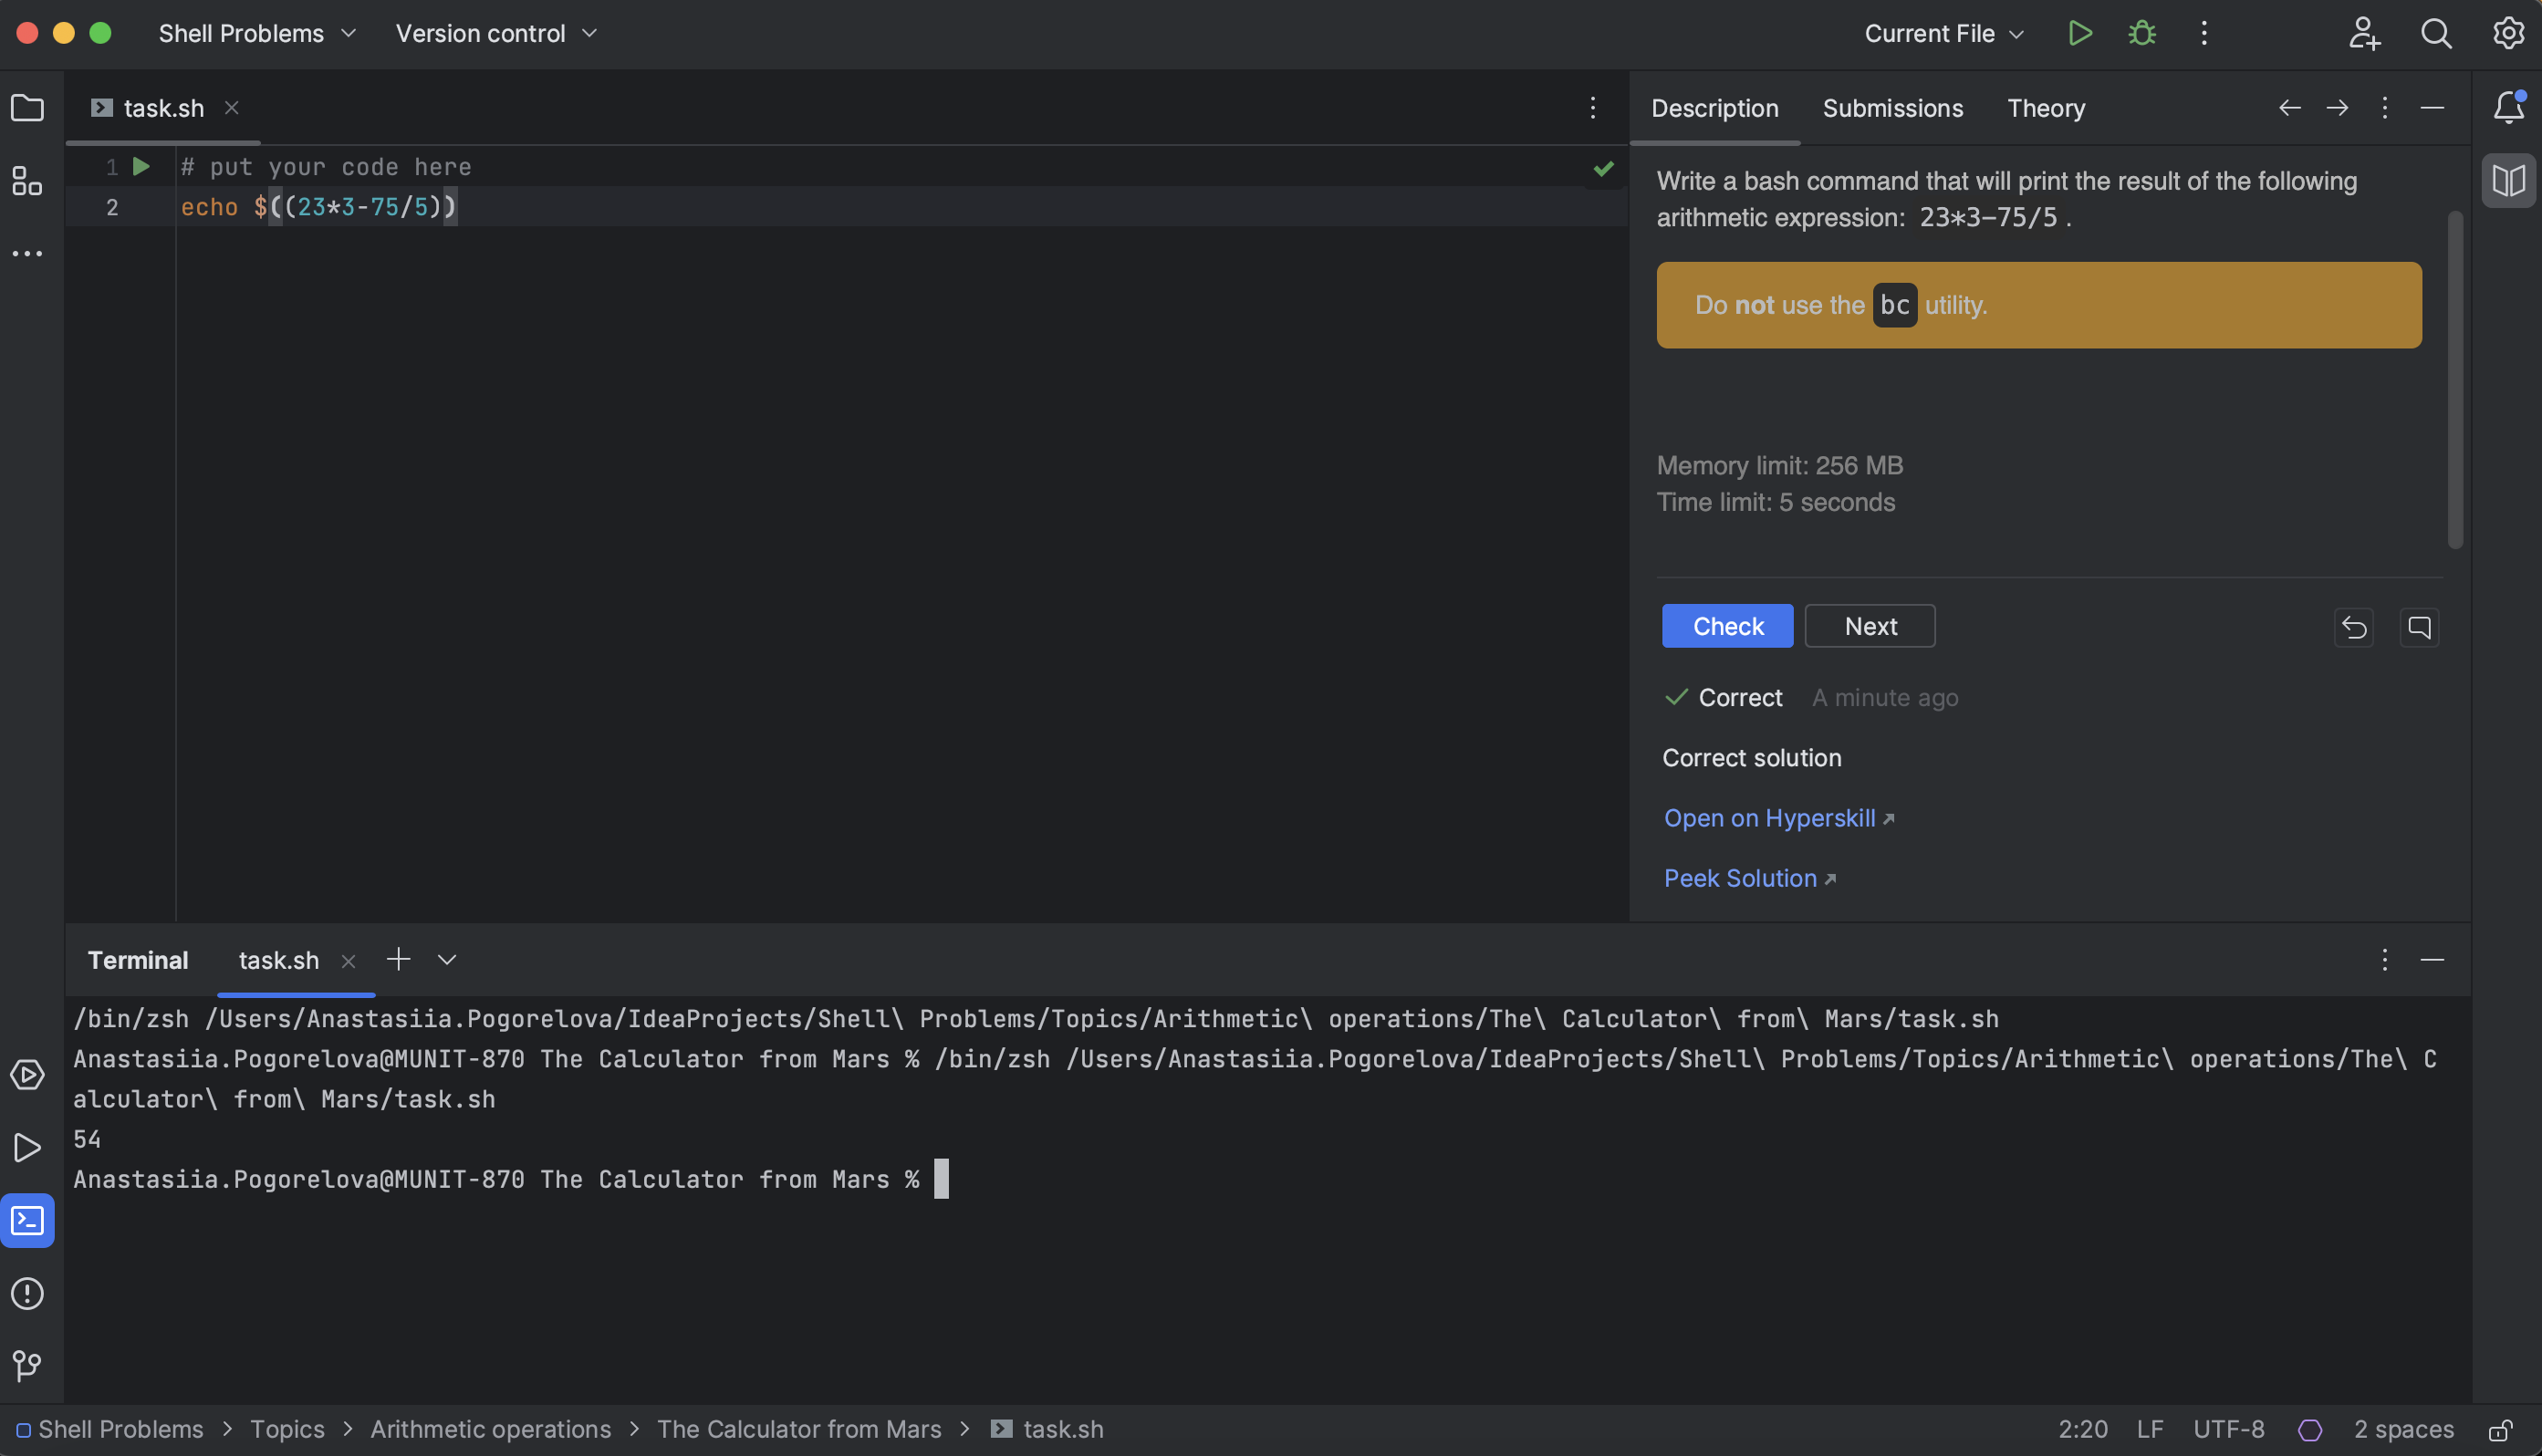Click the 2:20 cursor position indicator
The image size is (2542, 1456).
point(2082,1430)
